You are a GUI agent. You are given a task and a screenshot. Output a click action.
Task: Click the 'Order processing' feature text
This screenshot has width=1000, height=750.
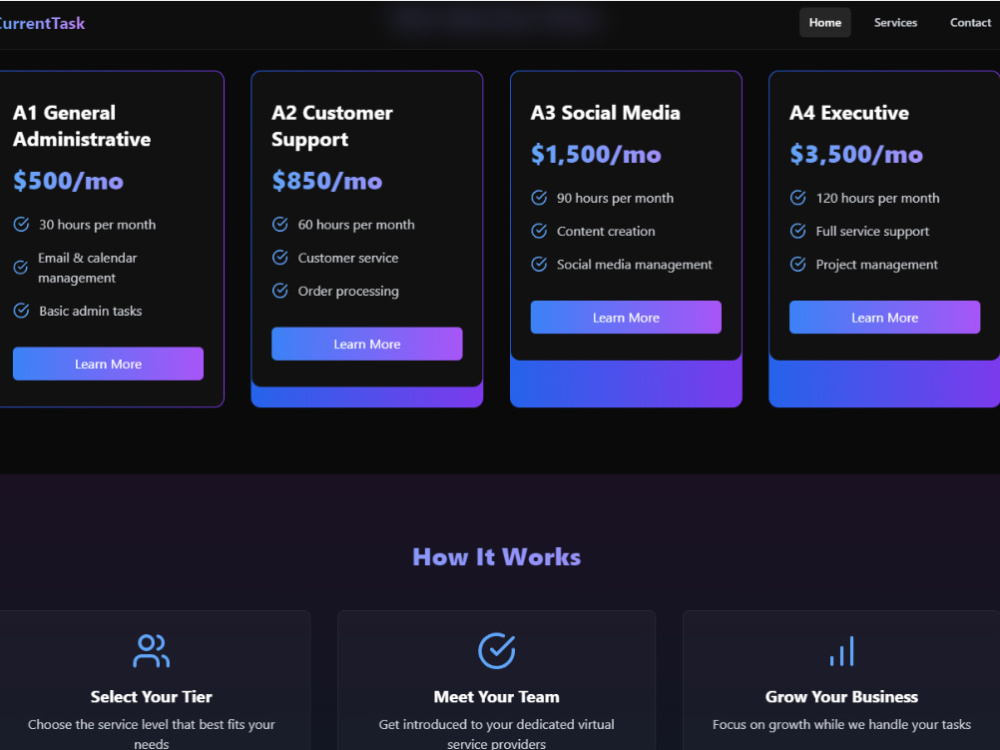click(x=348, y=291)
